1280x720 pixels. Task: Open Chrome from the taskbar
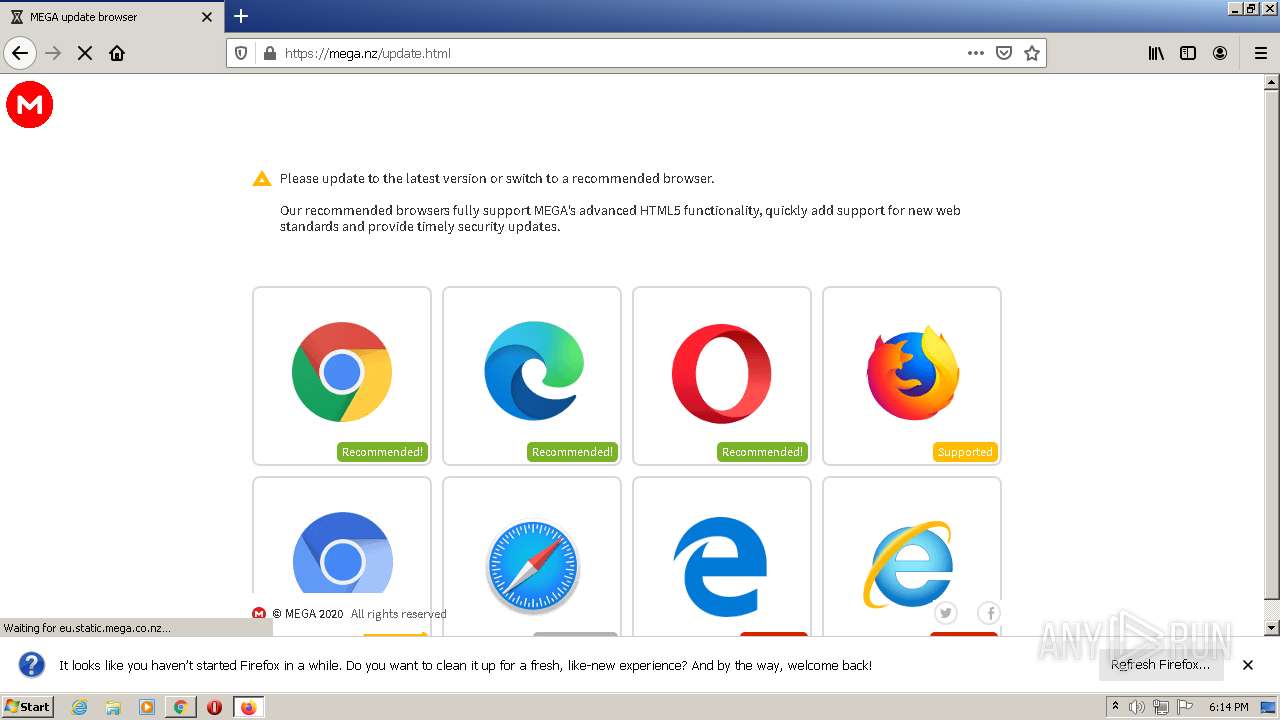pos(180,707)
